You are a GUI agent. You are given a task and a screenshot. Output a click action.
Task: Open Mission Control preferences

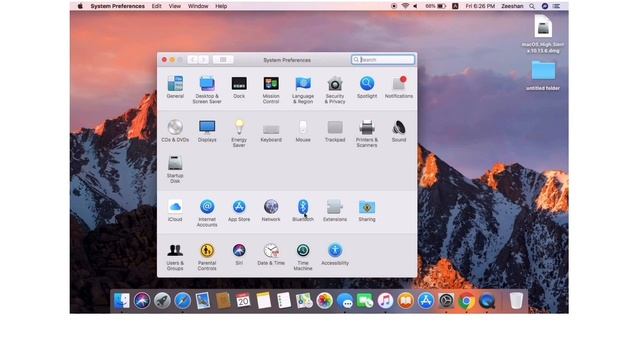[271, 89]
